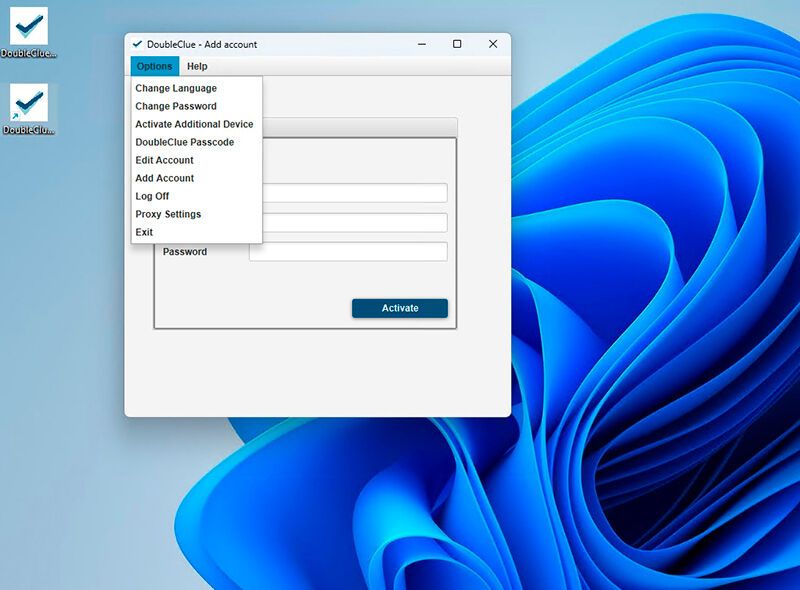Close the DoubleClue Add account window
800x590 pixels.
pyautogui.click(x=493, y=44)
